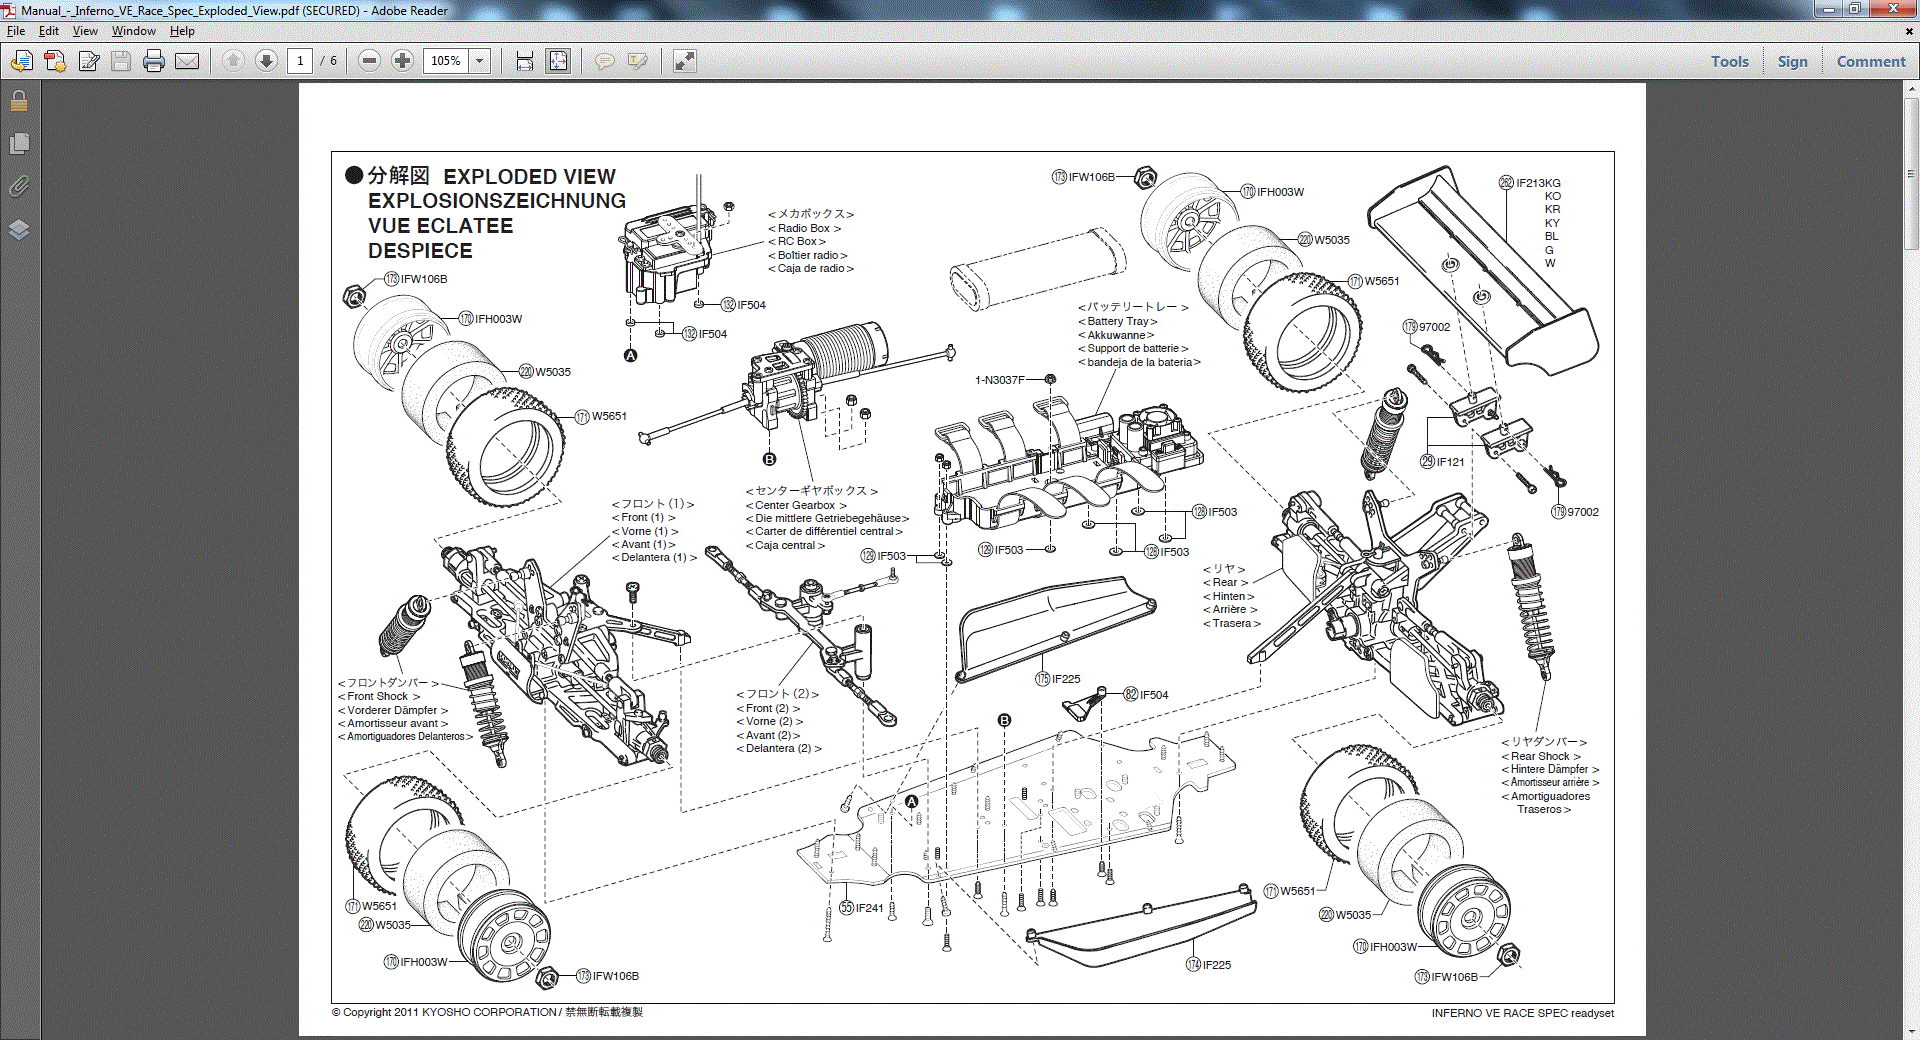Open the Edit menu
This screenshot has height=1040, width=1920.
(x=48, y=31)
